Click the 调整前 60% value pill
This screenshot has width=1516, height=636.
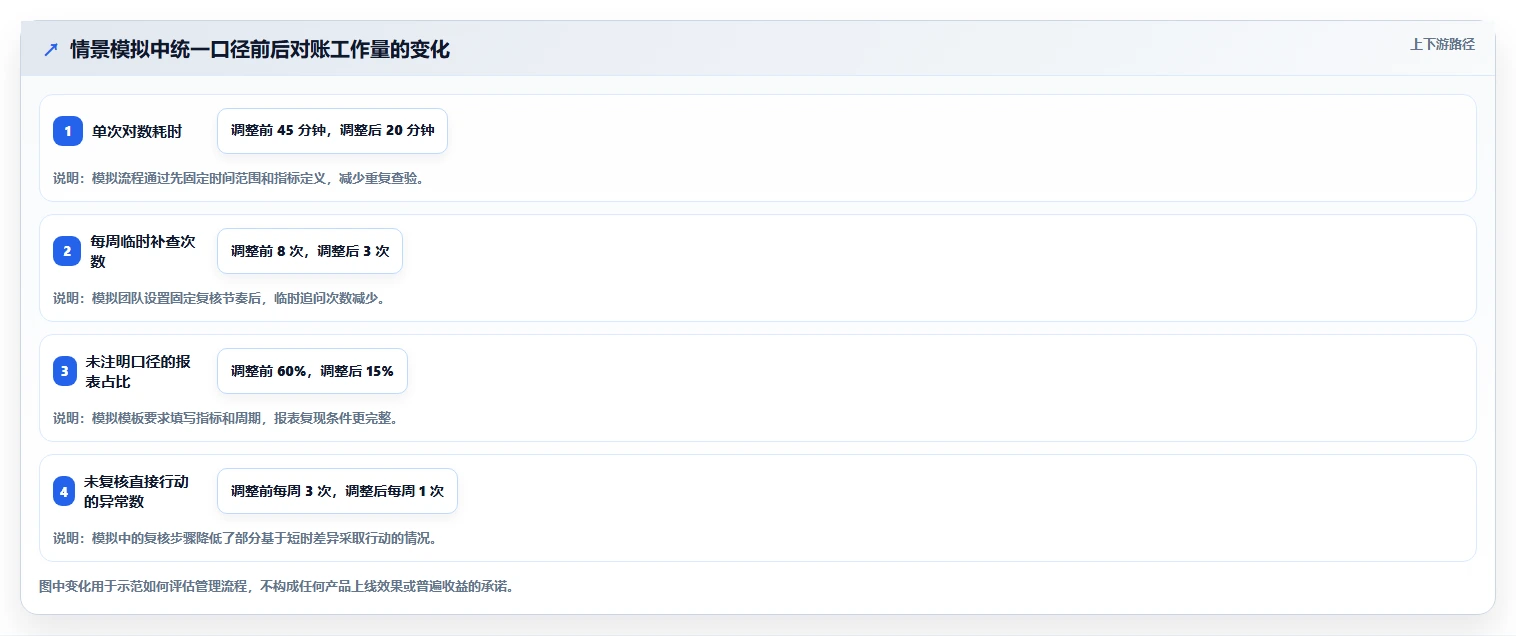(x=312, y=371)
